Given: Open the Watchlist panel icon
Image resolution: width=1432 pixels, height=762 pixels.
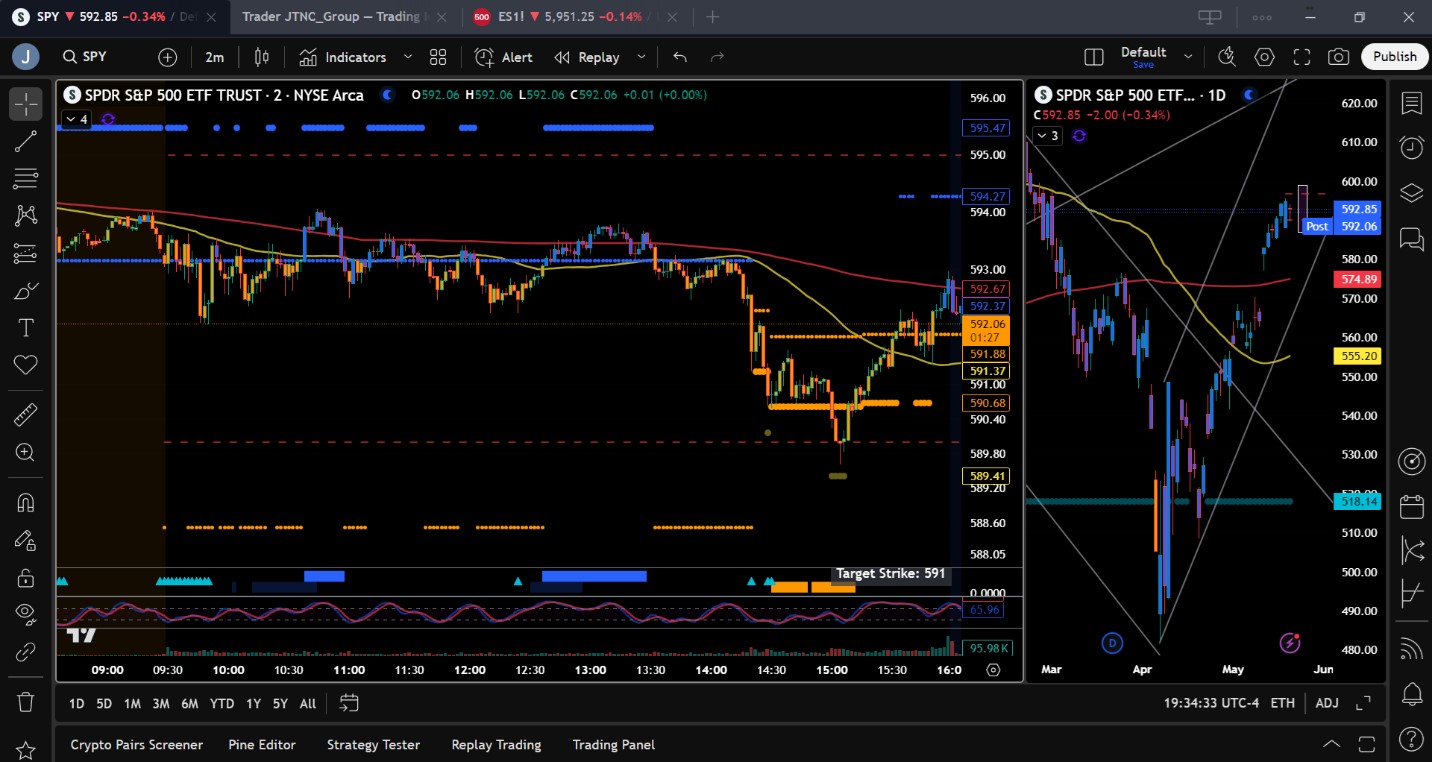Looking at the screenshot, I should click(1411, 103).
